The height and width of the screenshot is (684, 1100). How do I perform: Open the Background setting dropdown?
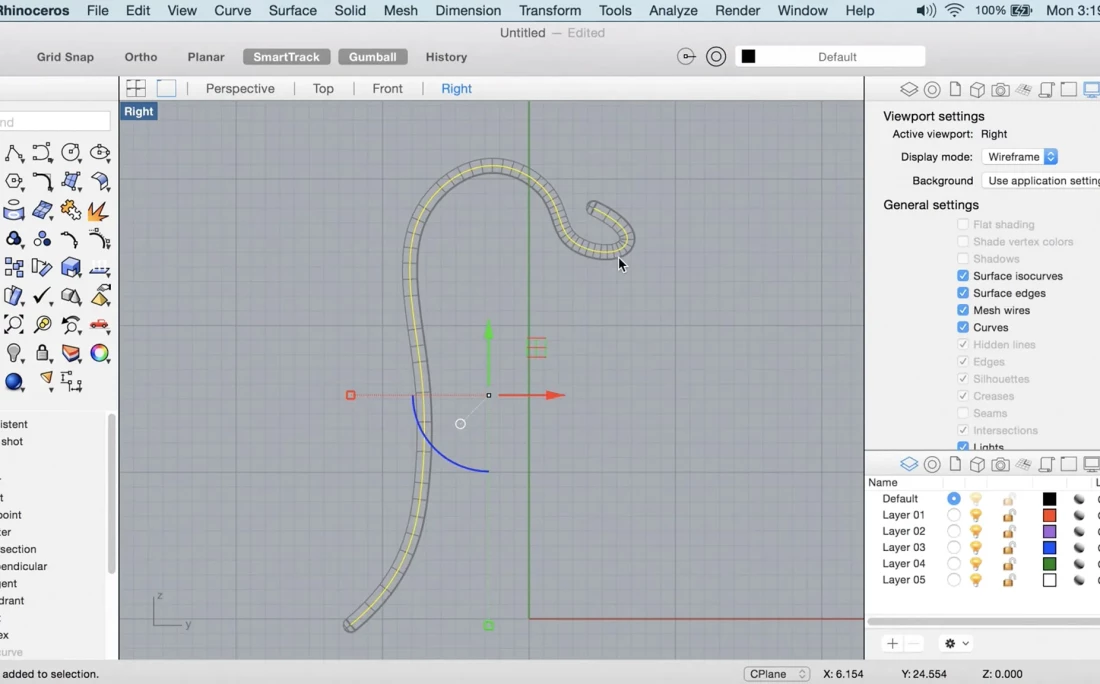[1041, 180]
